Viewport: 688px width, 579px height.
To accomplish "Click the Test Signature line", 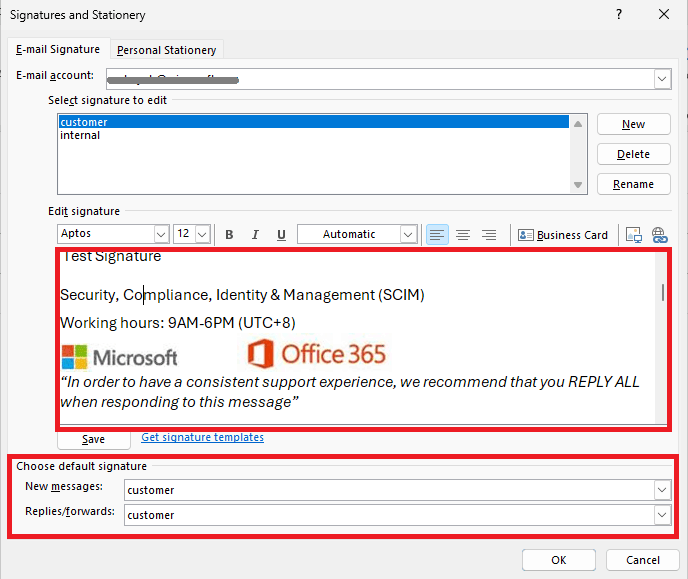I will tap(111, 256).
